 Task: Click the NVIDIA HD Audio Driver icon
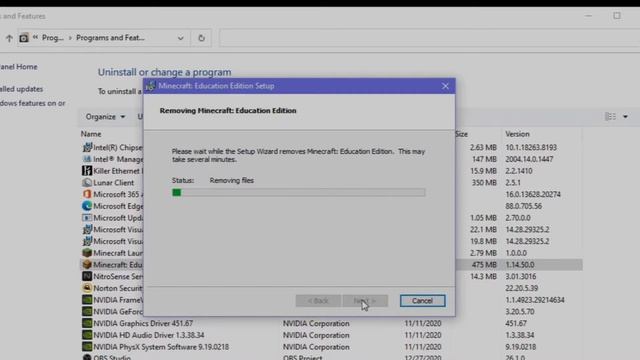pyautogui.click(x=87, y=335)
